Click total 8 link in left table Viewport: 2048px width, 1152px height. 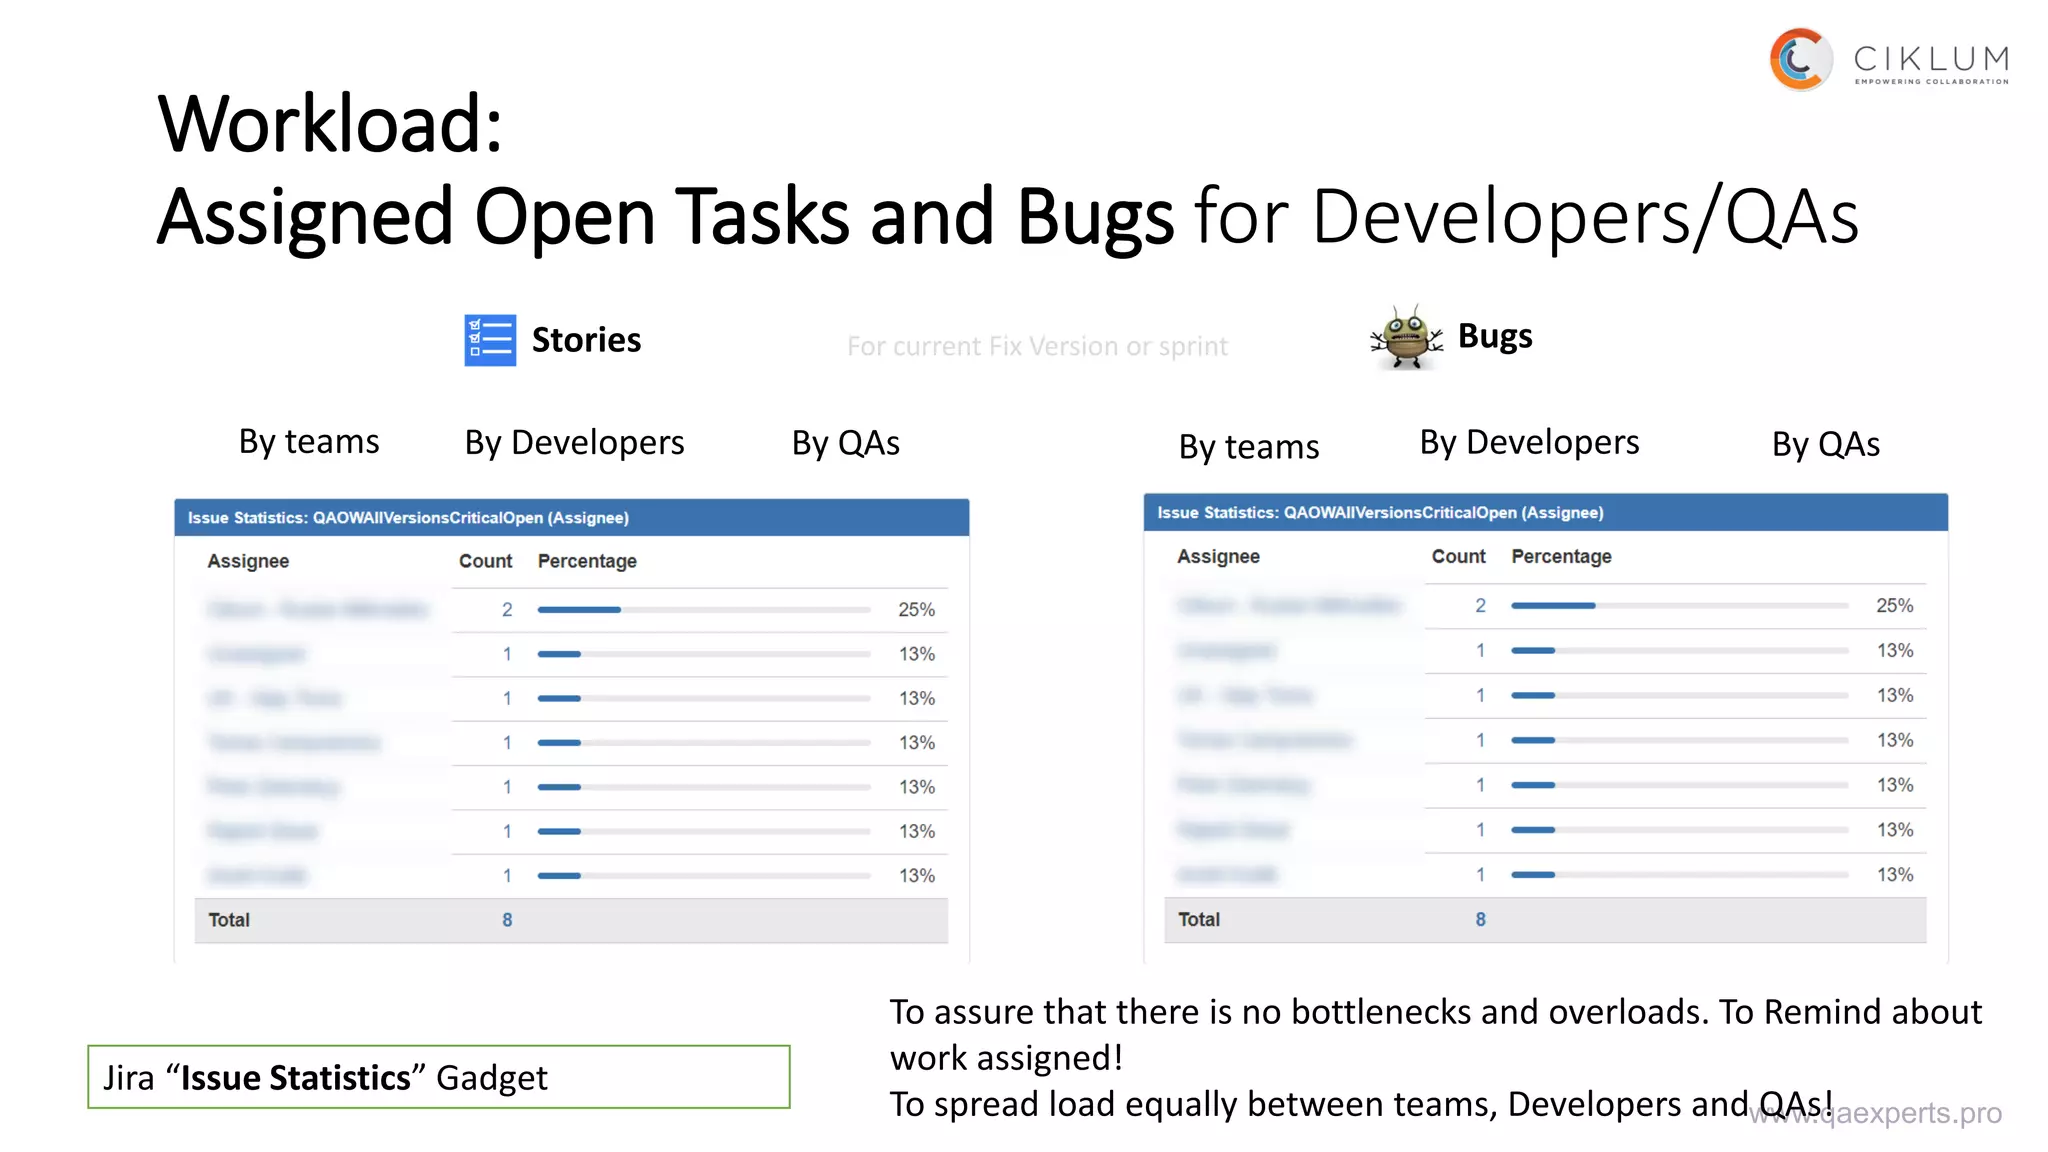point(507,920)
